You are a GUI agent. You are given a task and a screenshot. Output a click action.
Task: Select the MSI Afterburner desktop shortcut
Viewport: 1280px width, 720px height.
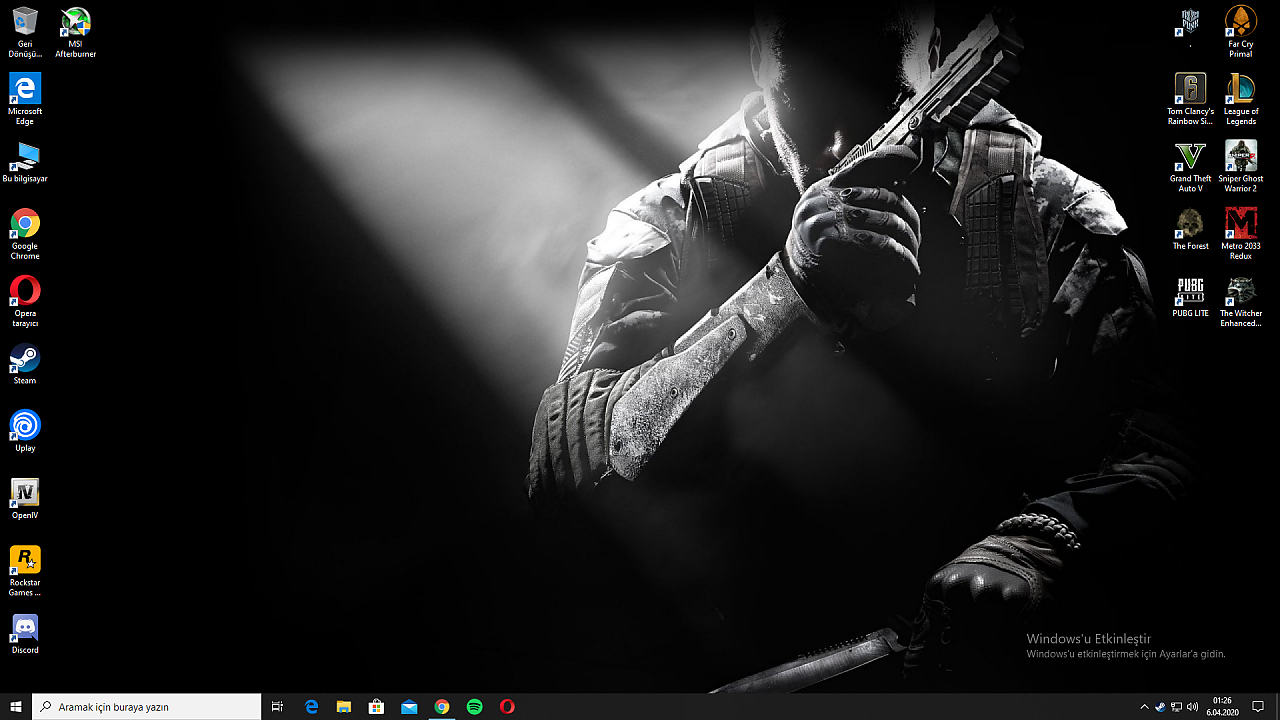(75, 32)
